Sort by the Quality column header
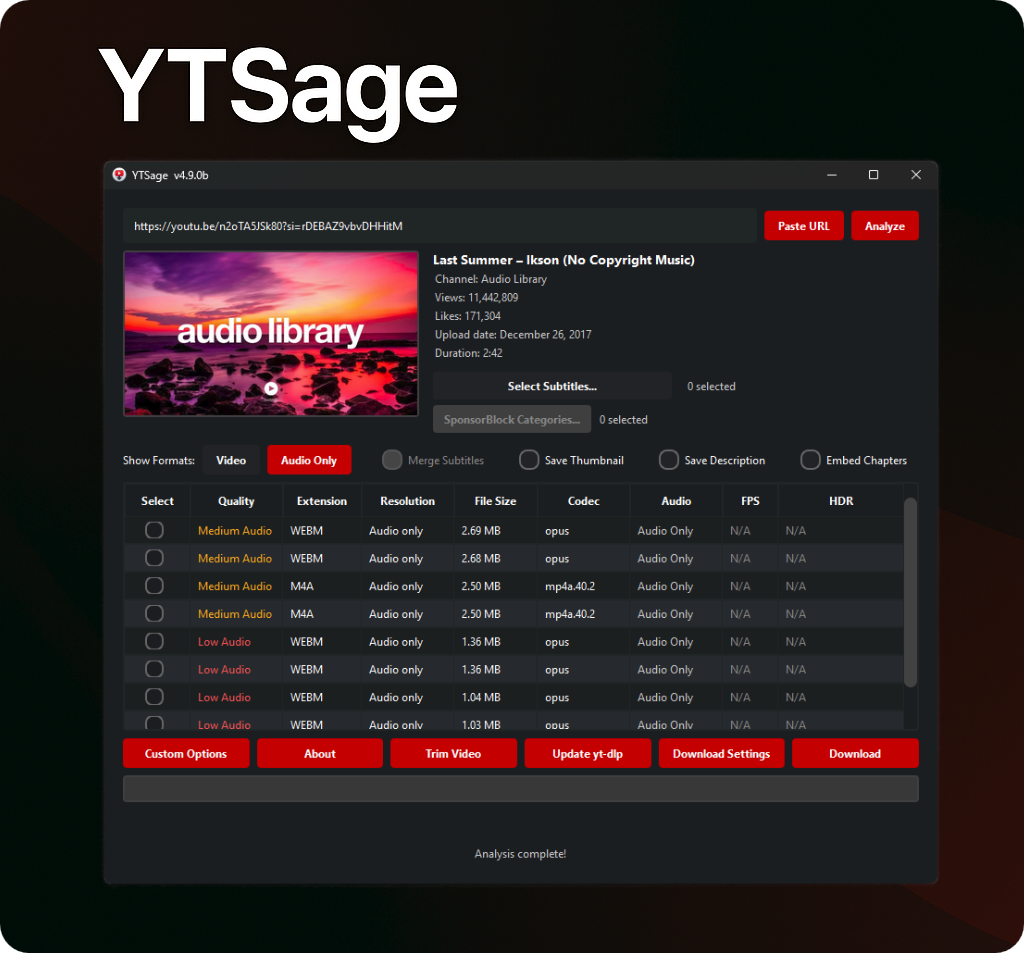 [236, 501]
